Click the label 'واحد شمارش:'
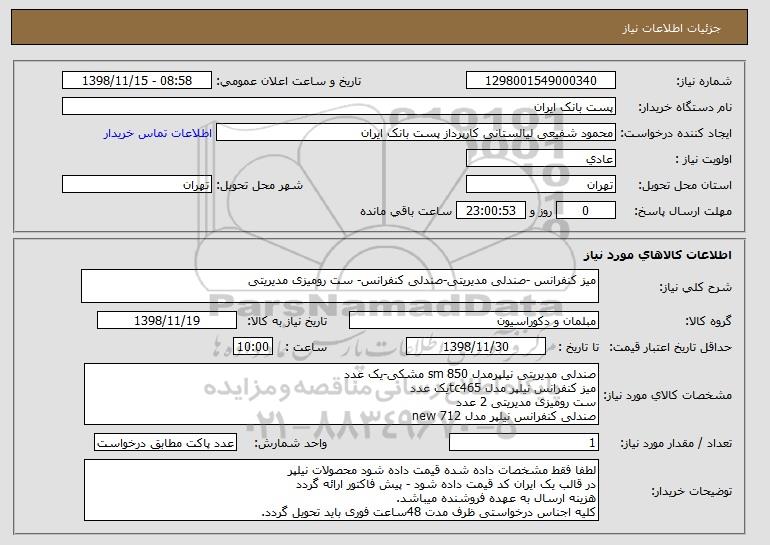 [x=290, y=443]
